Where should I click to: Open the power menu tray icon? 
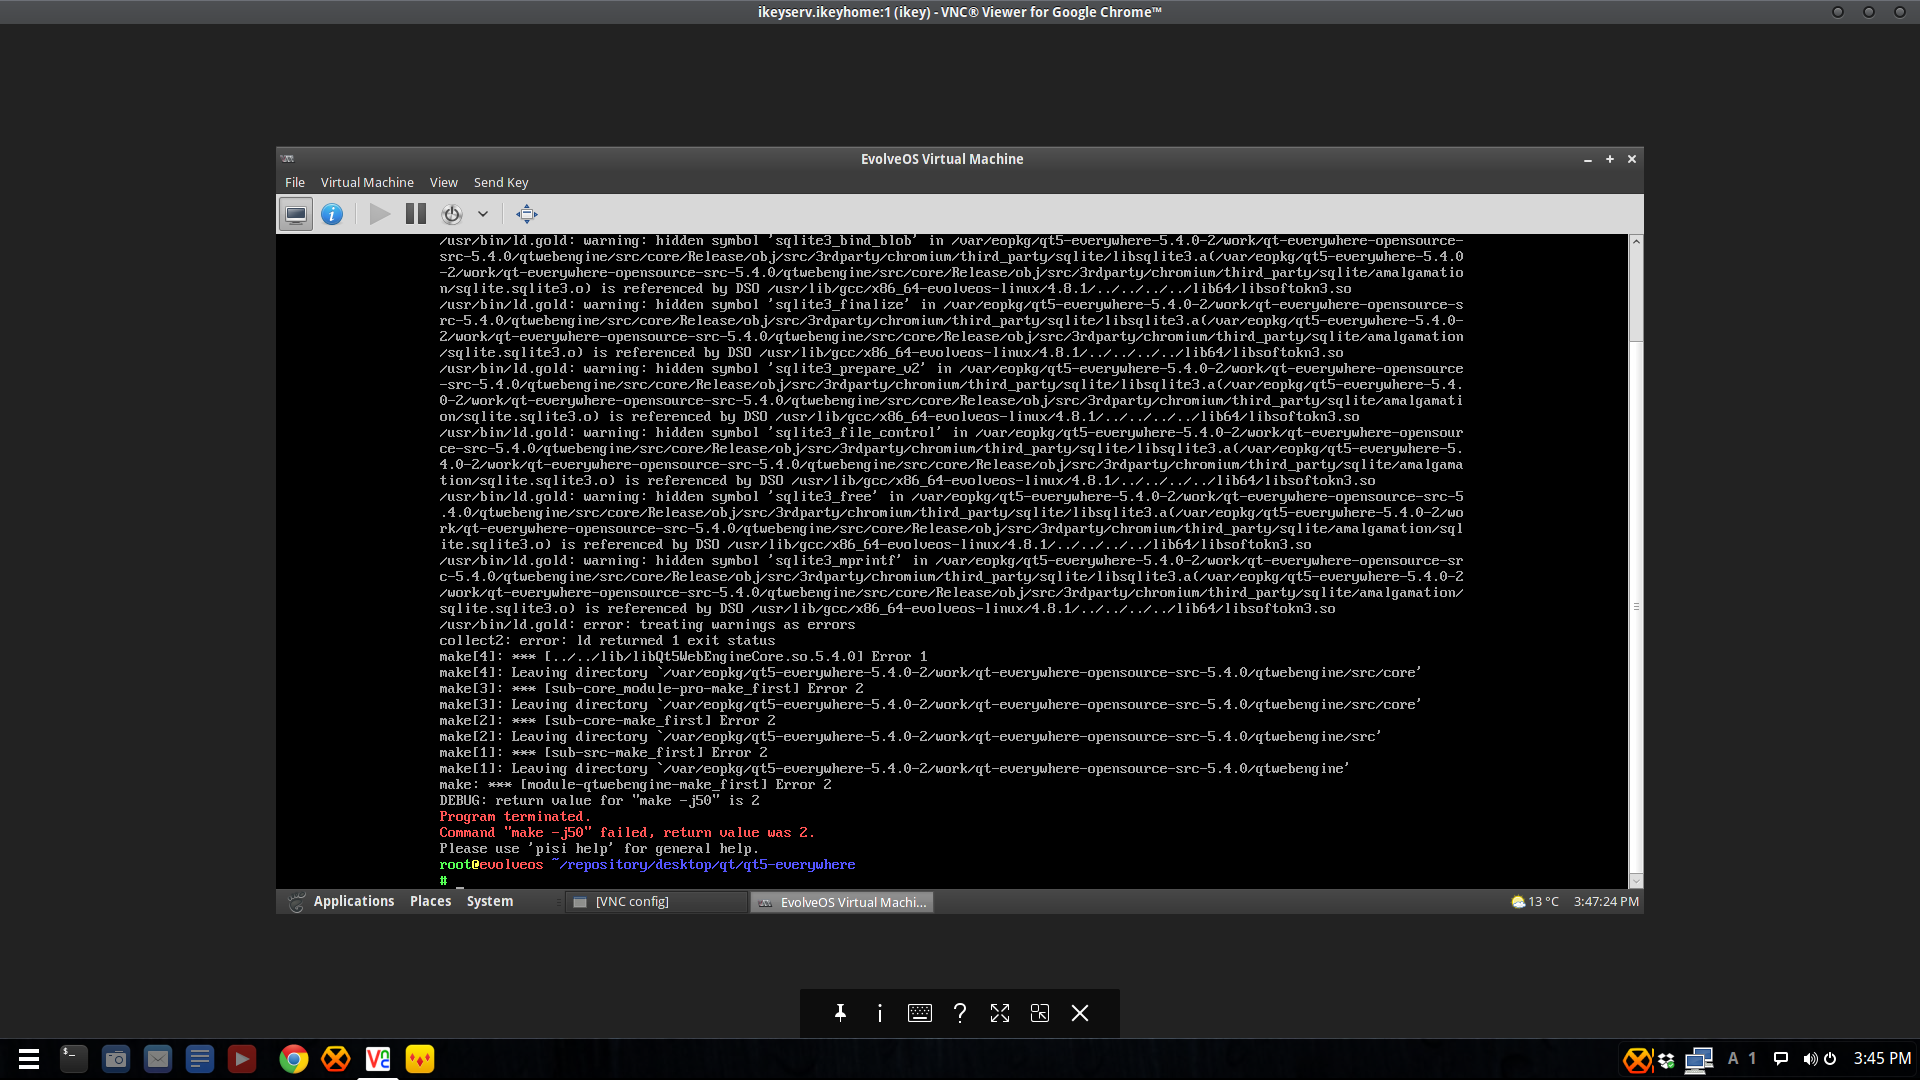(1830, 1059)
